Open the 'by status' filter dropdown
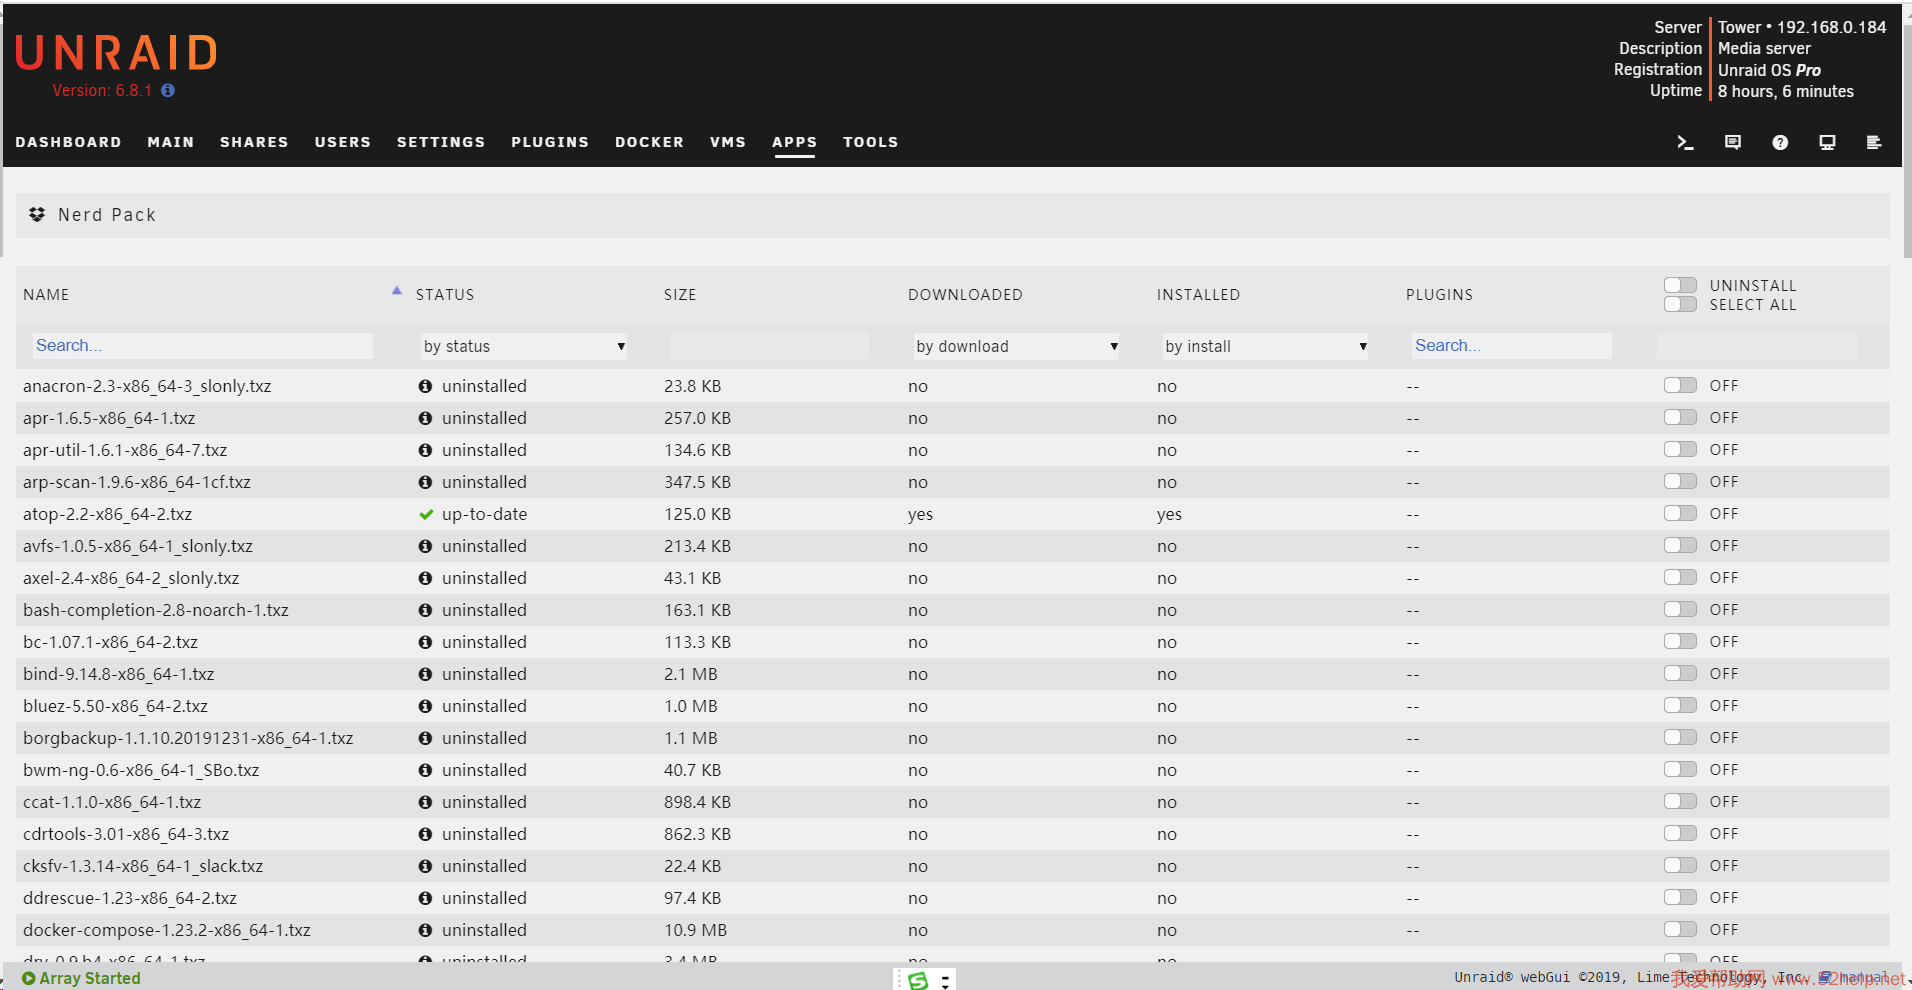 point(524,346)
